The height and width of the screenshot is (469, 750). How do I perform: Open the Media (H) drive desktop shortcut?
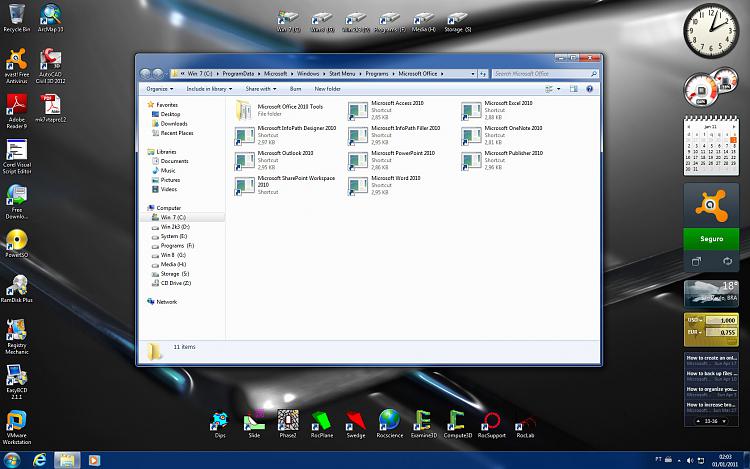tap(424, 22)
